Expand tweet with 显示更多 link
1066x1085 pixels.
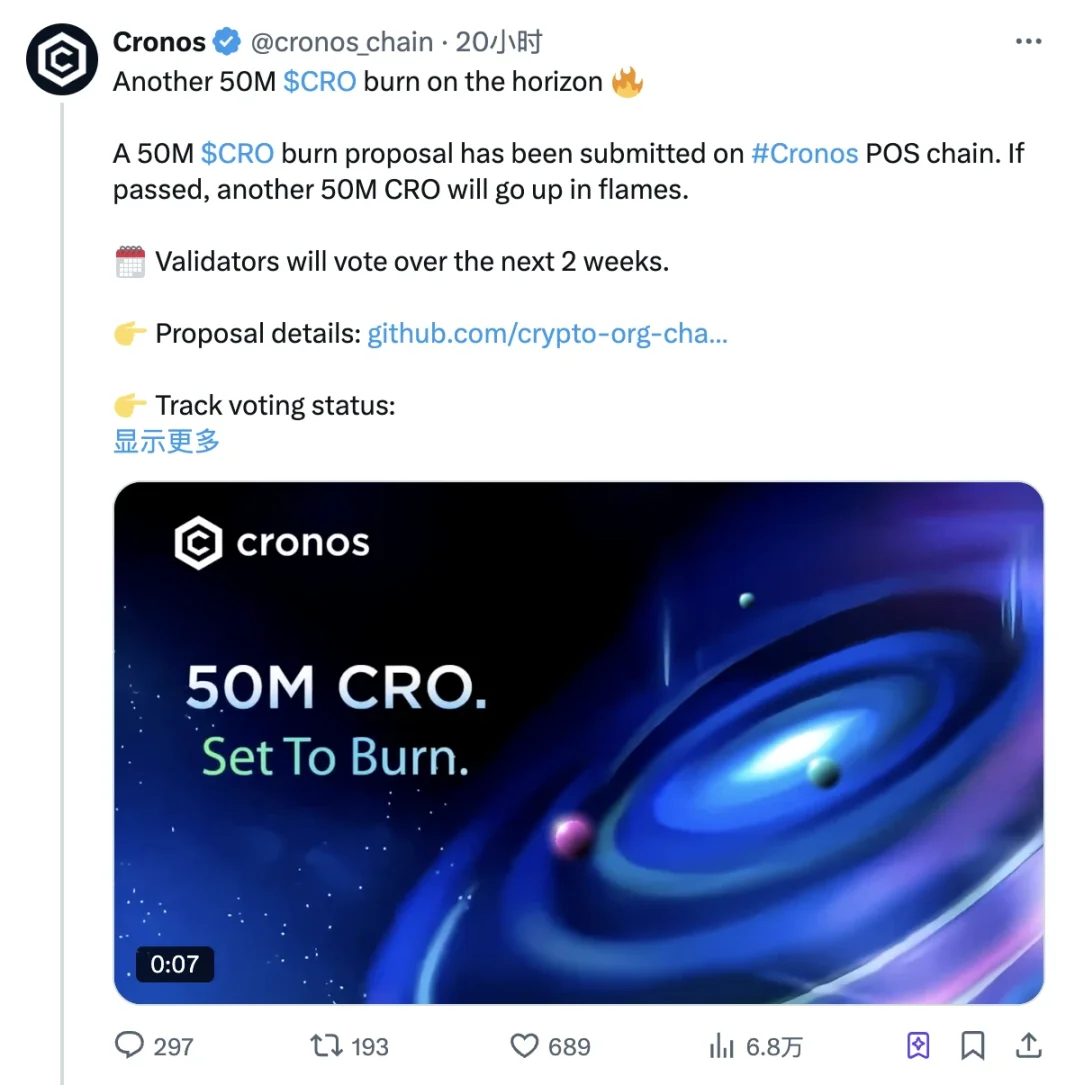pyautogui.click(x=166, y=441)
